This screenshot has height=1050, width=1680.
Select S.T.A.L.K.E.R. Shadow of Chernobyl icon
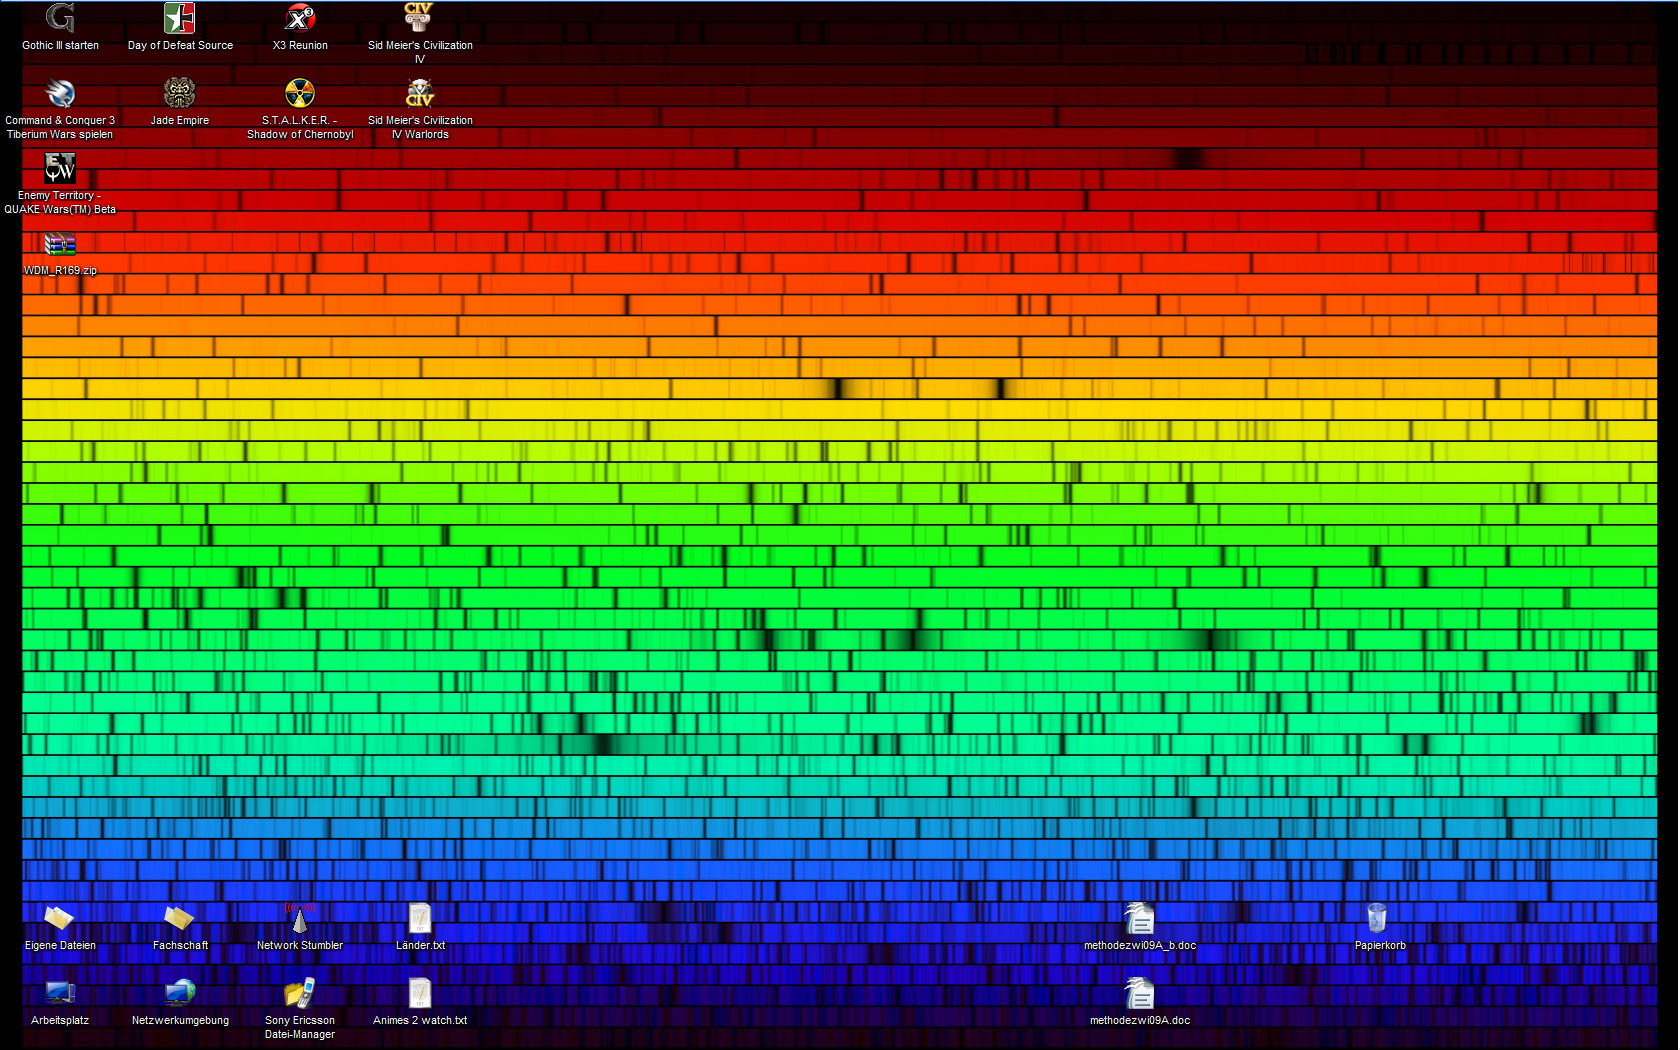(x=300, y=95)
